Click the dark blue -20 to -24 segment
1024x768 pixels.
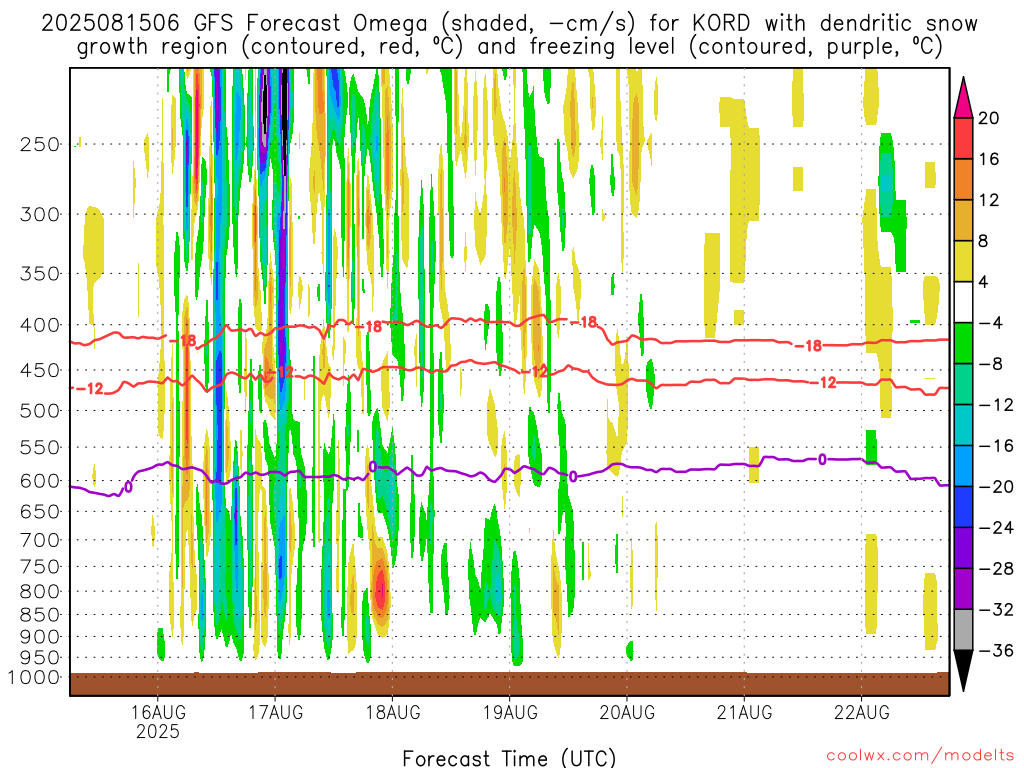tap(963, 507)
